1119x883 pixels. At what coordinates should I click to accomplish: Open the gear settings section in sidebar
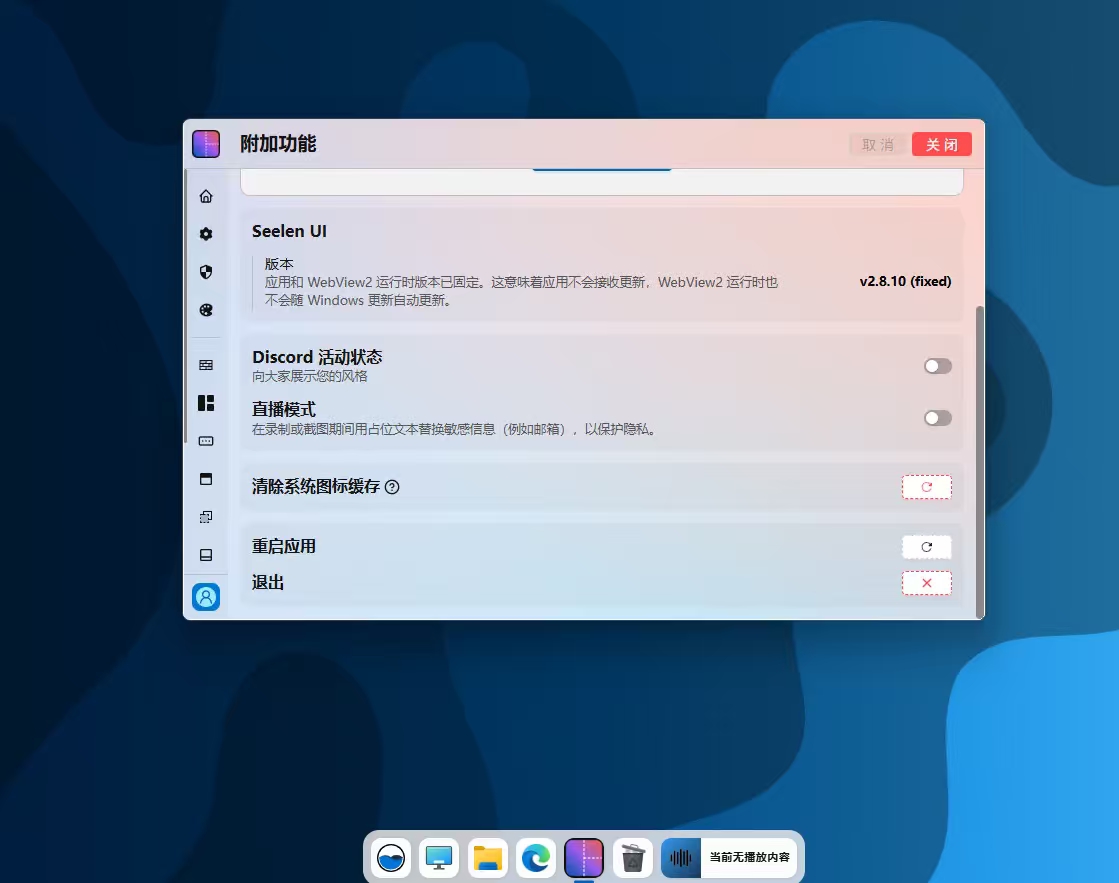pos(206,234)
